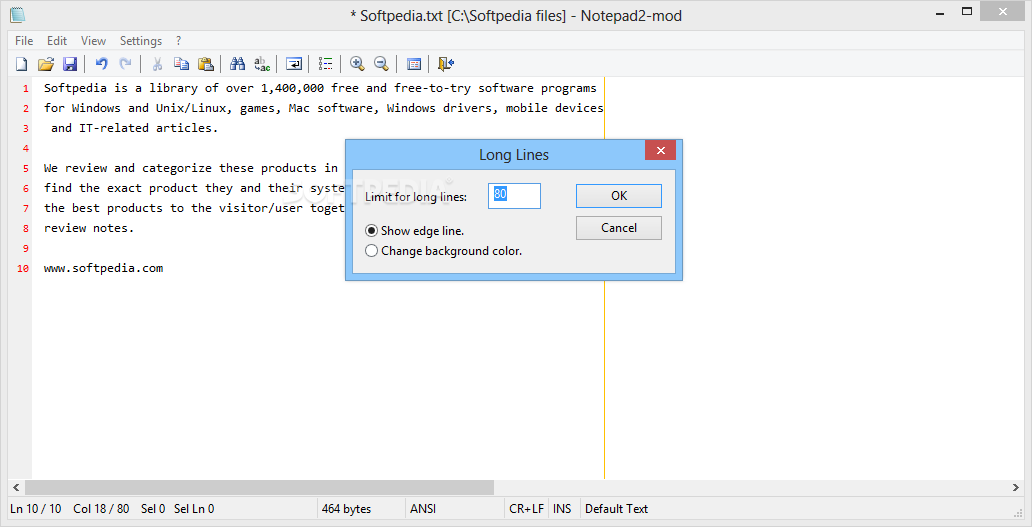This screenshot has width=1032, height=527.
Task: Click 'ANSI' encoding status entry
Action: tap(423, 509)
